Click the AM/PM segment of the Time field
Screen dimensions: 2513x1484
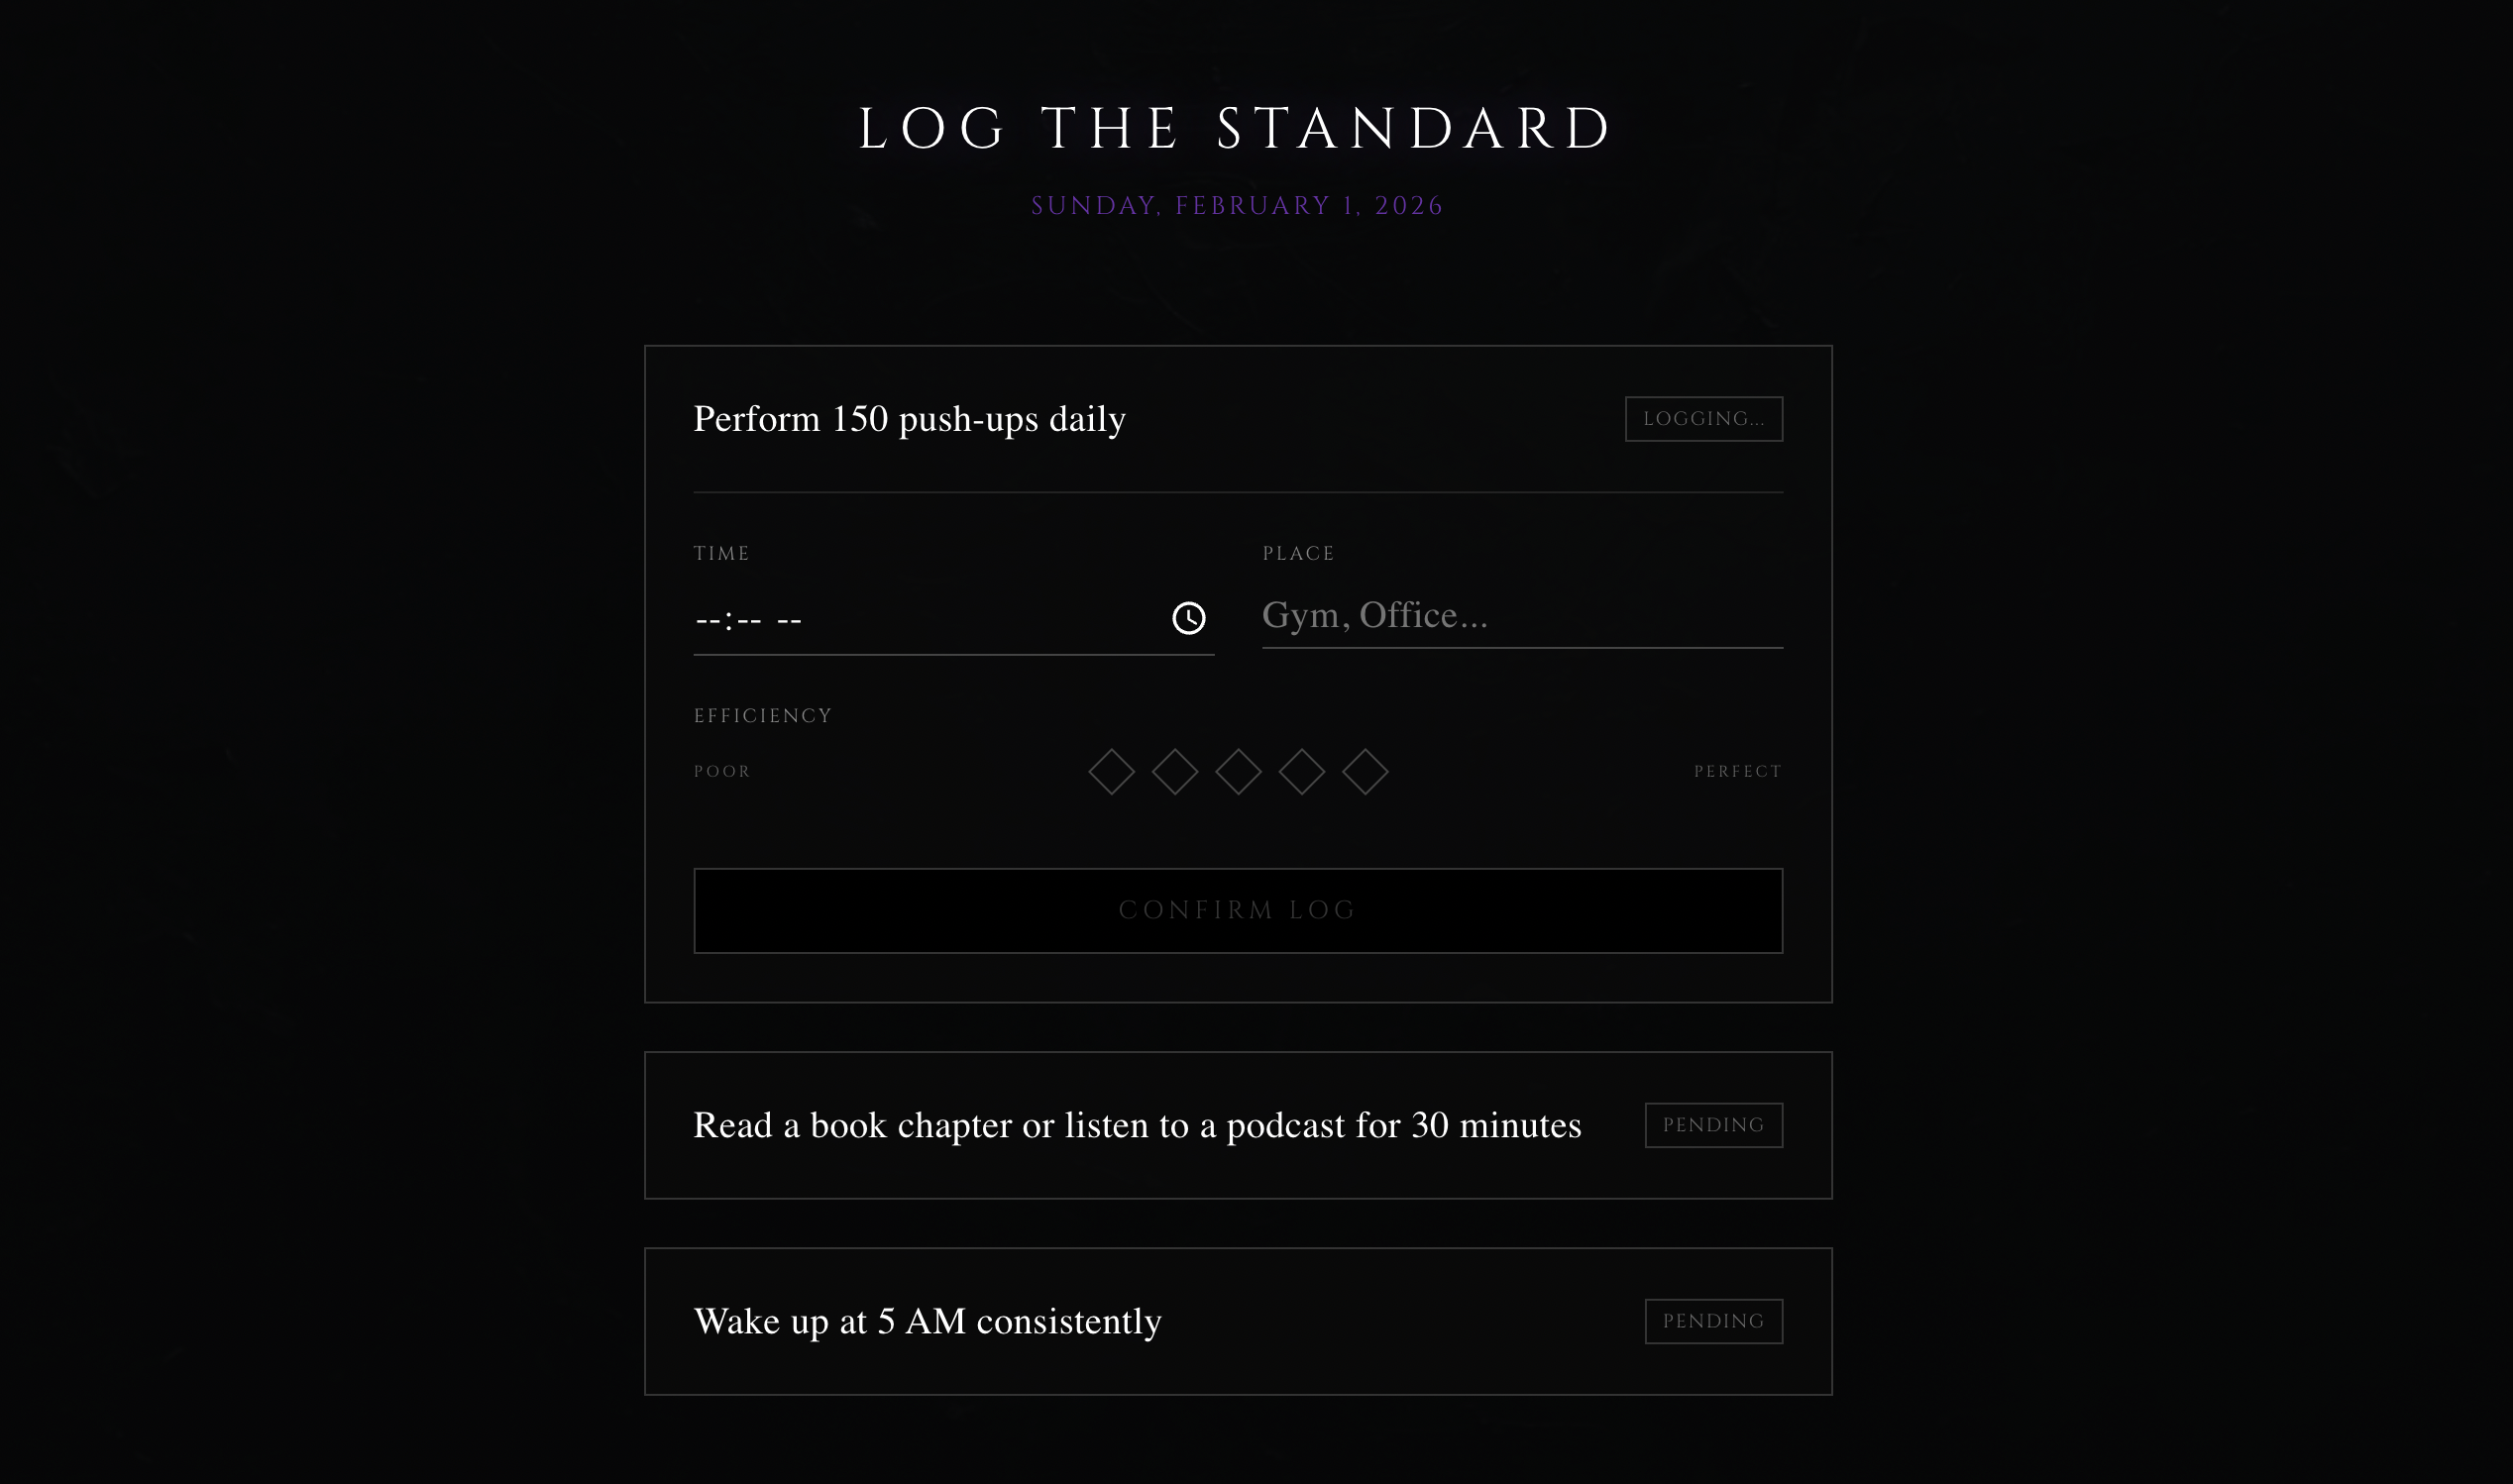coord(789,620)
